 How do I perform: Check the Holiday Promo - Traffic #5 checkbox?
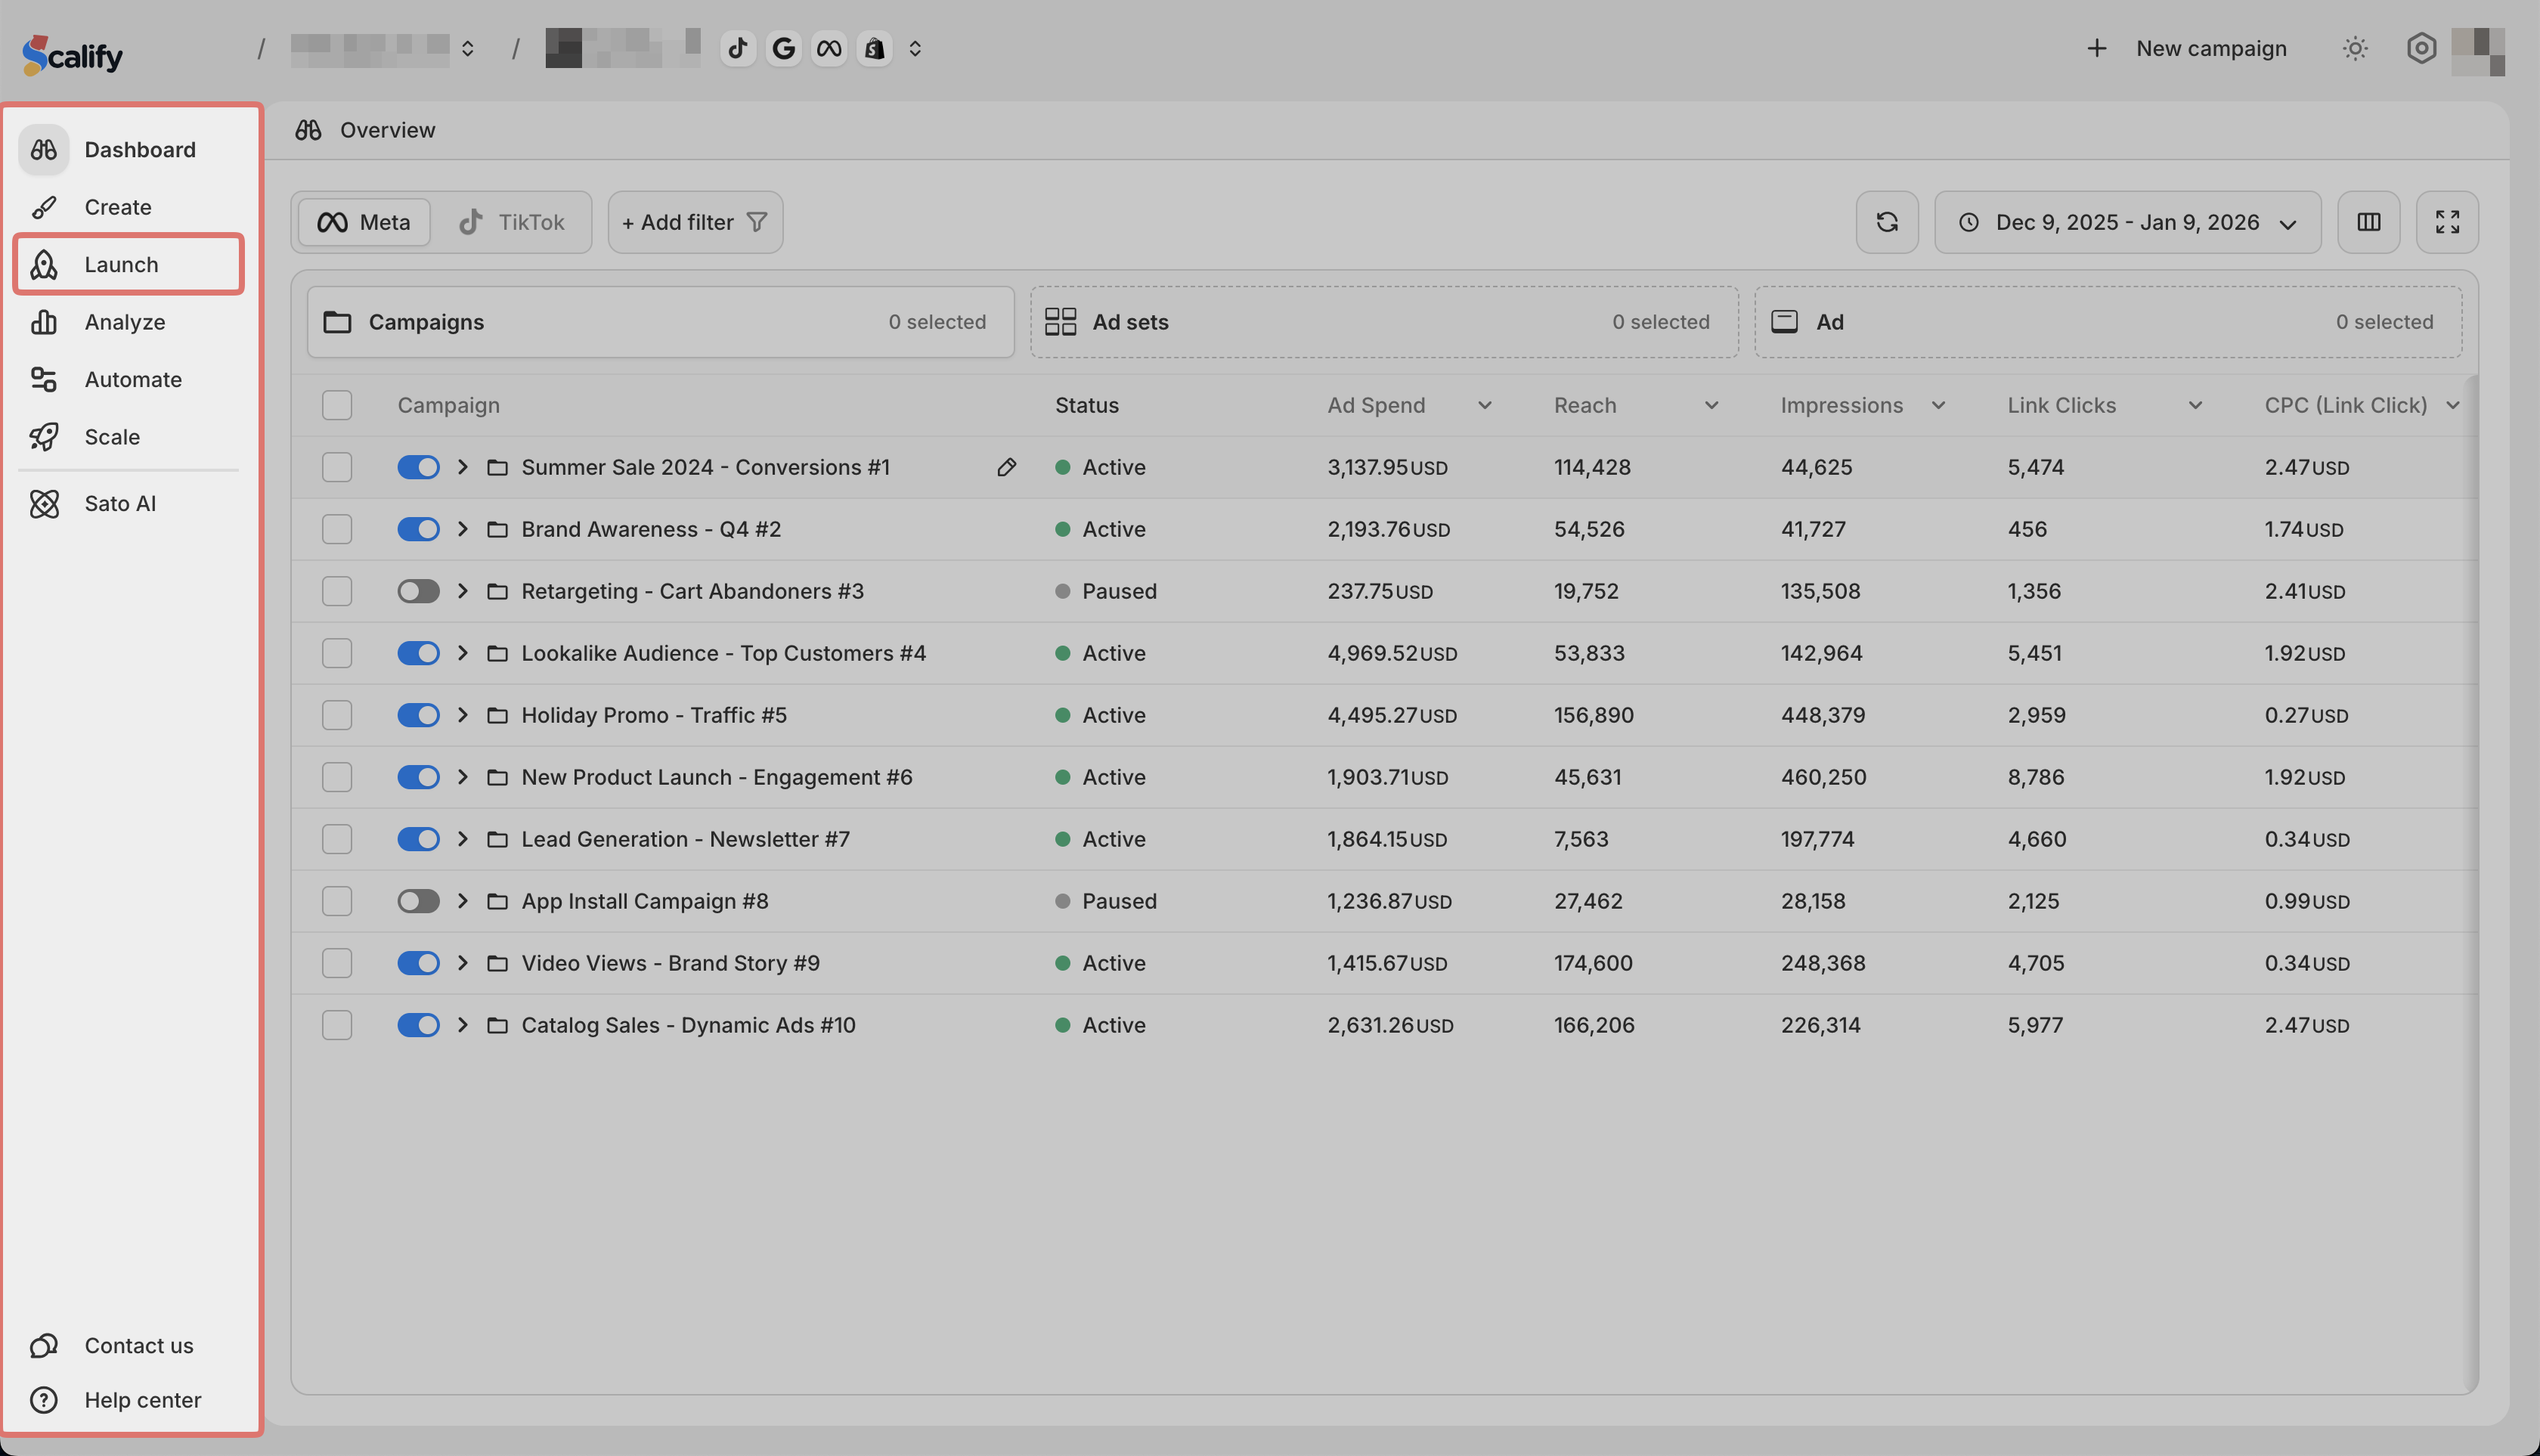(337, 715)
